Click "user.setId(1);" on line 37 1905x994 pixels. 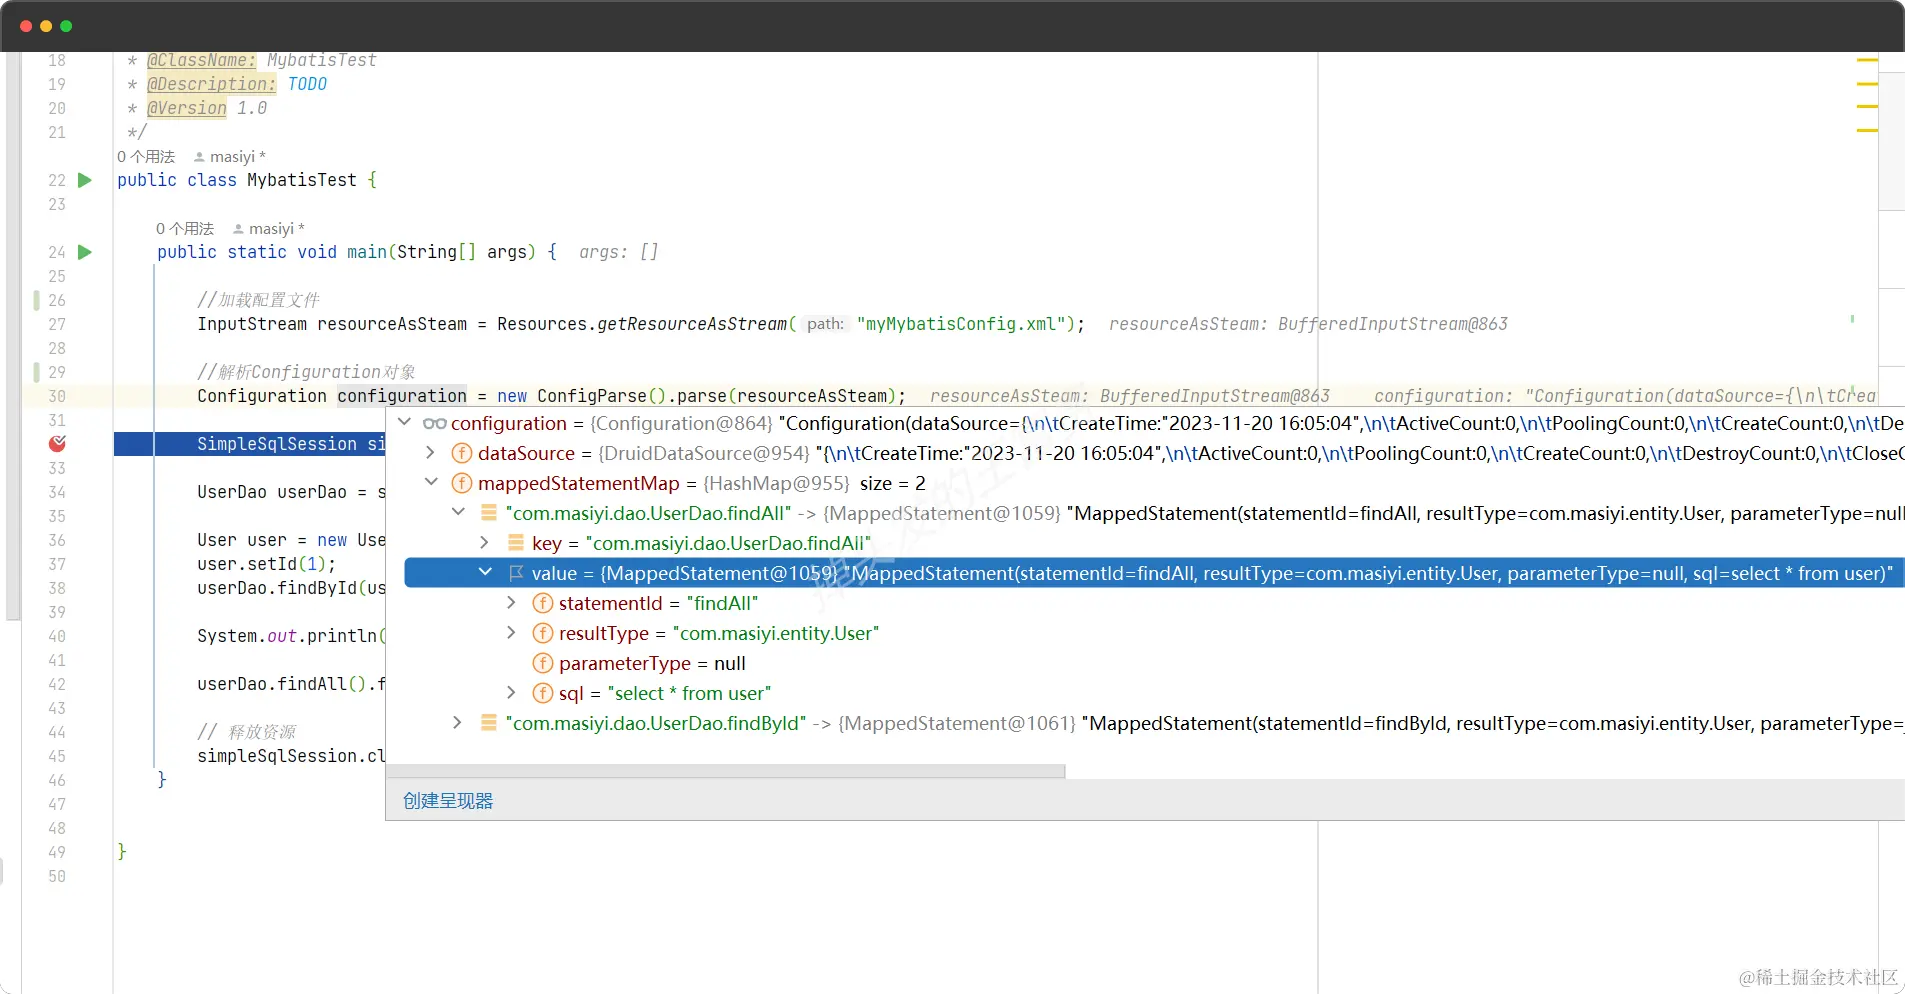267,564
